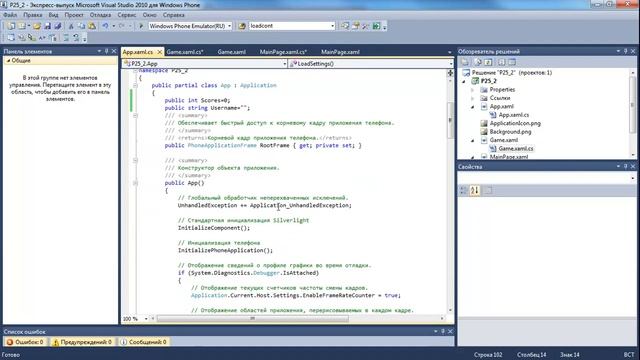The width and height of the screenshot is (640, 360).
Task: Toggle the Ошибок: 0 errors filter
Action: pos(25,342)
